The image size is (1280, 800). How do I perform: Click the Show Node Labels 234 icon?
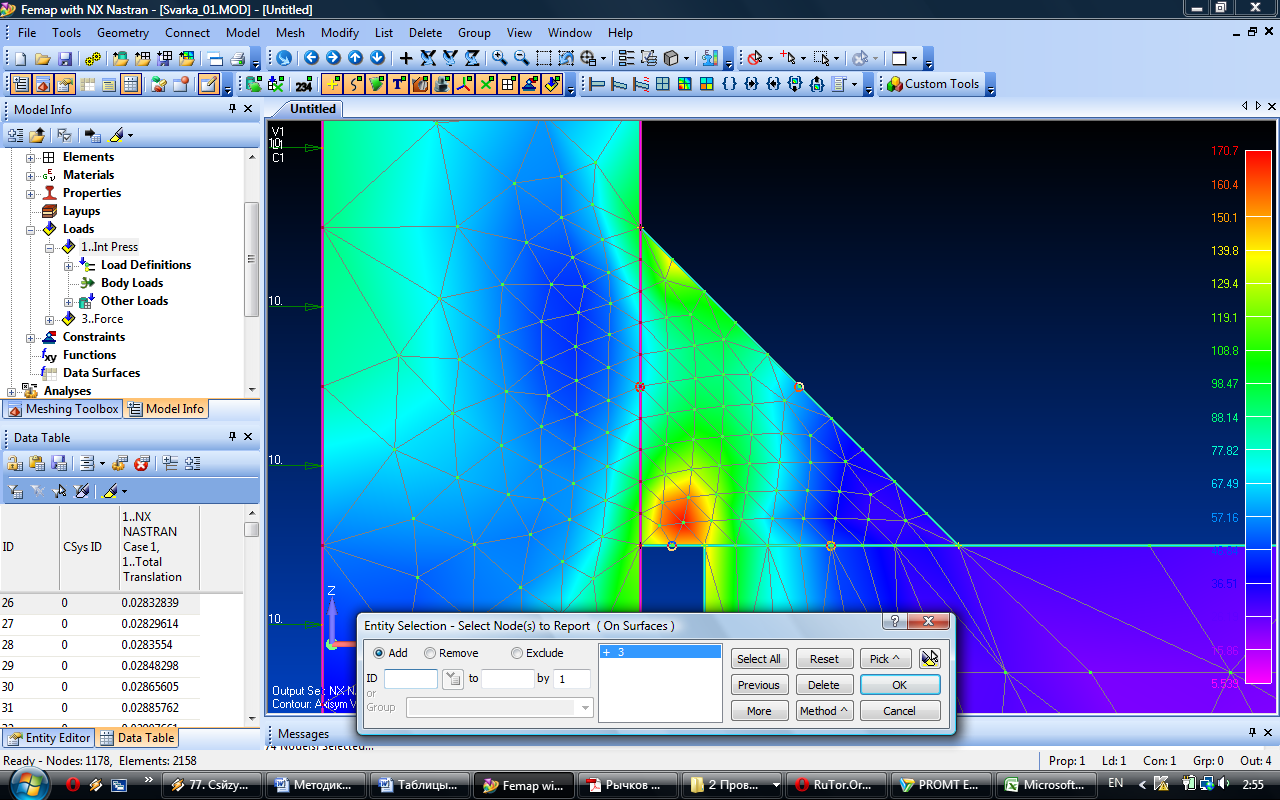point(304,85)
